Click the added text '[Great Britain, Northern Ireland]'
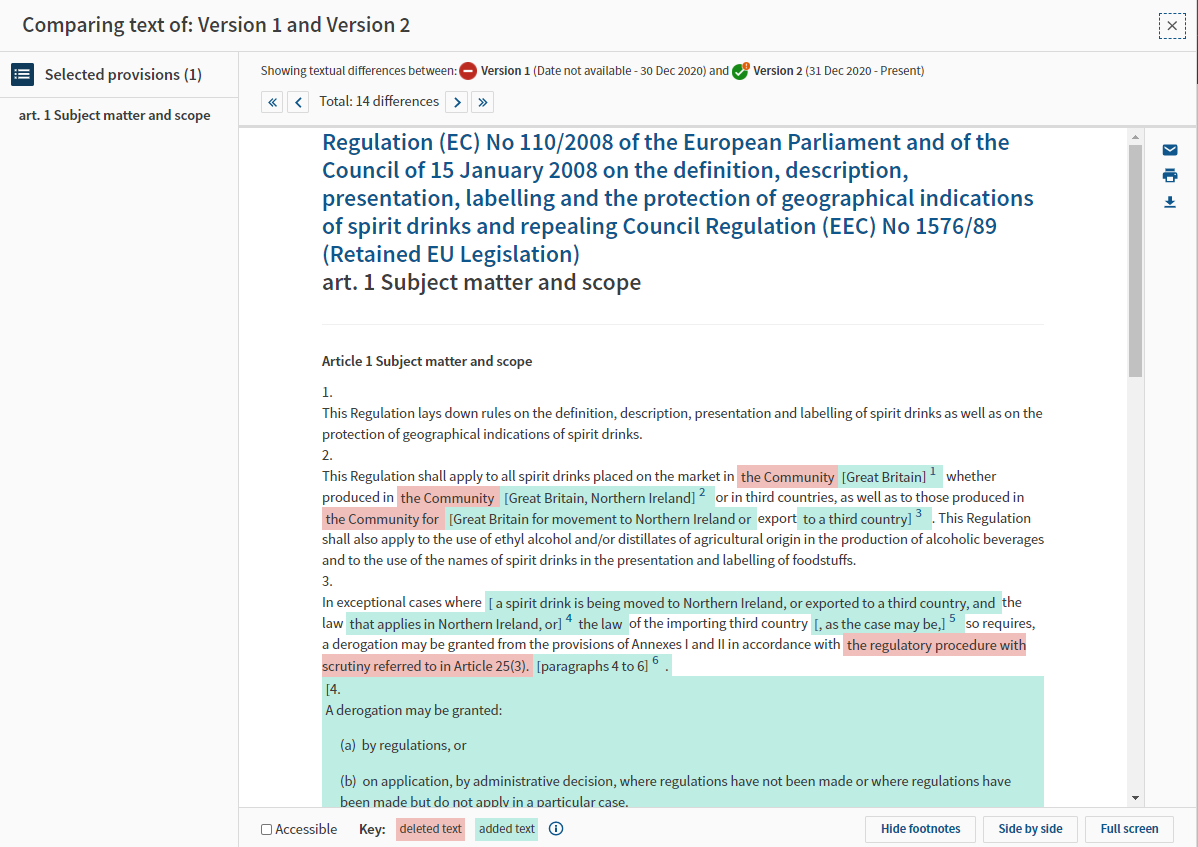This screenshot has height=847, width=1198. [x=600, y=498]
